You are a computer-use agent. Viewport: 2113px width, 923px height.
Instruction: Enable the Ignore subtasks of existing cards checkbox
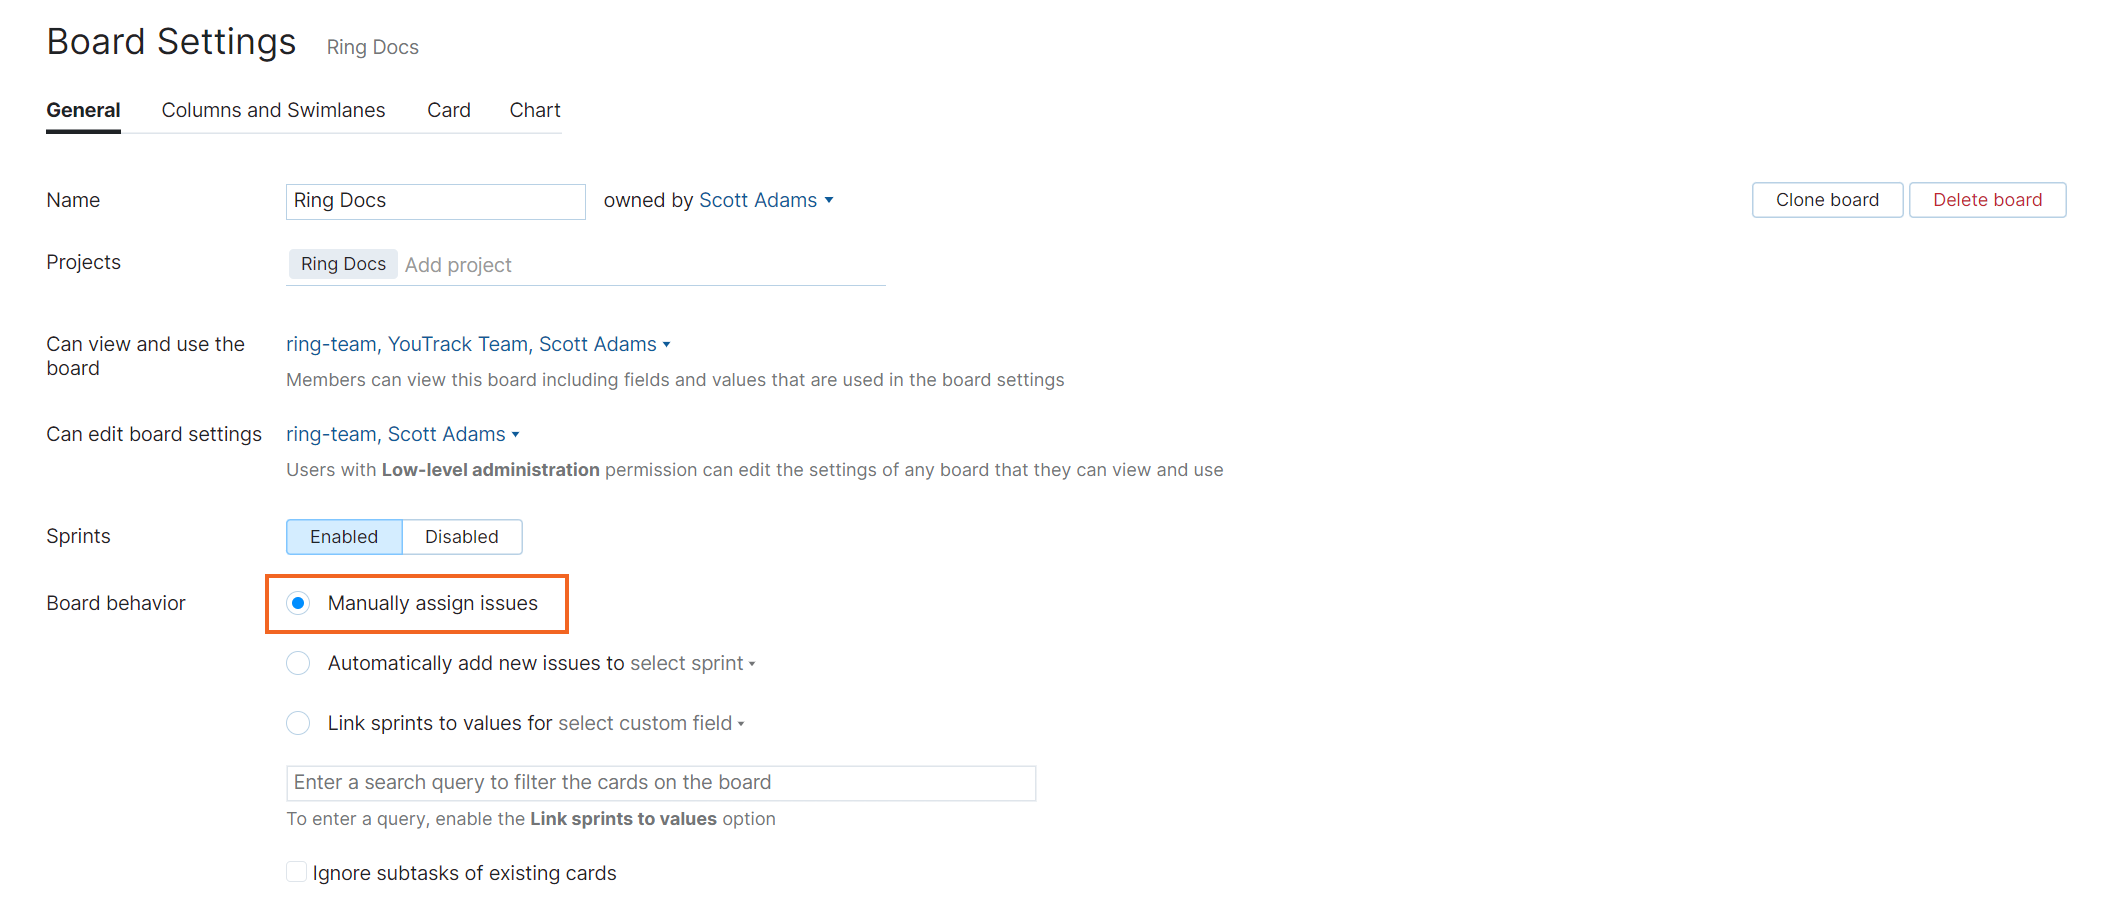(x=296, y=871)
